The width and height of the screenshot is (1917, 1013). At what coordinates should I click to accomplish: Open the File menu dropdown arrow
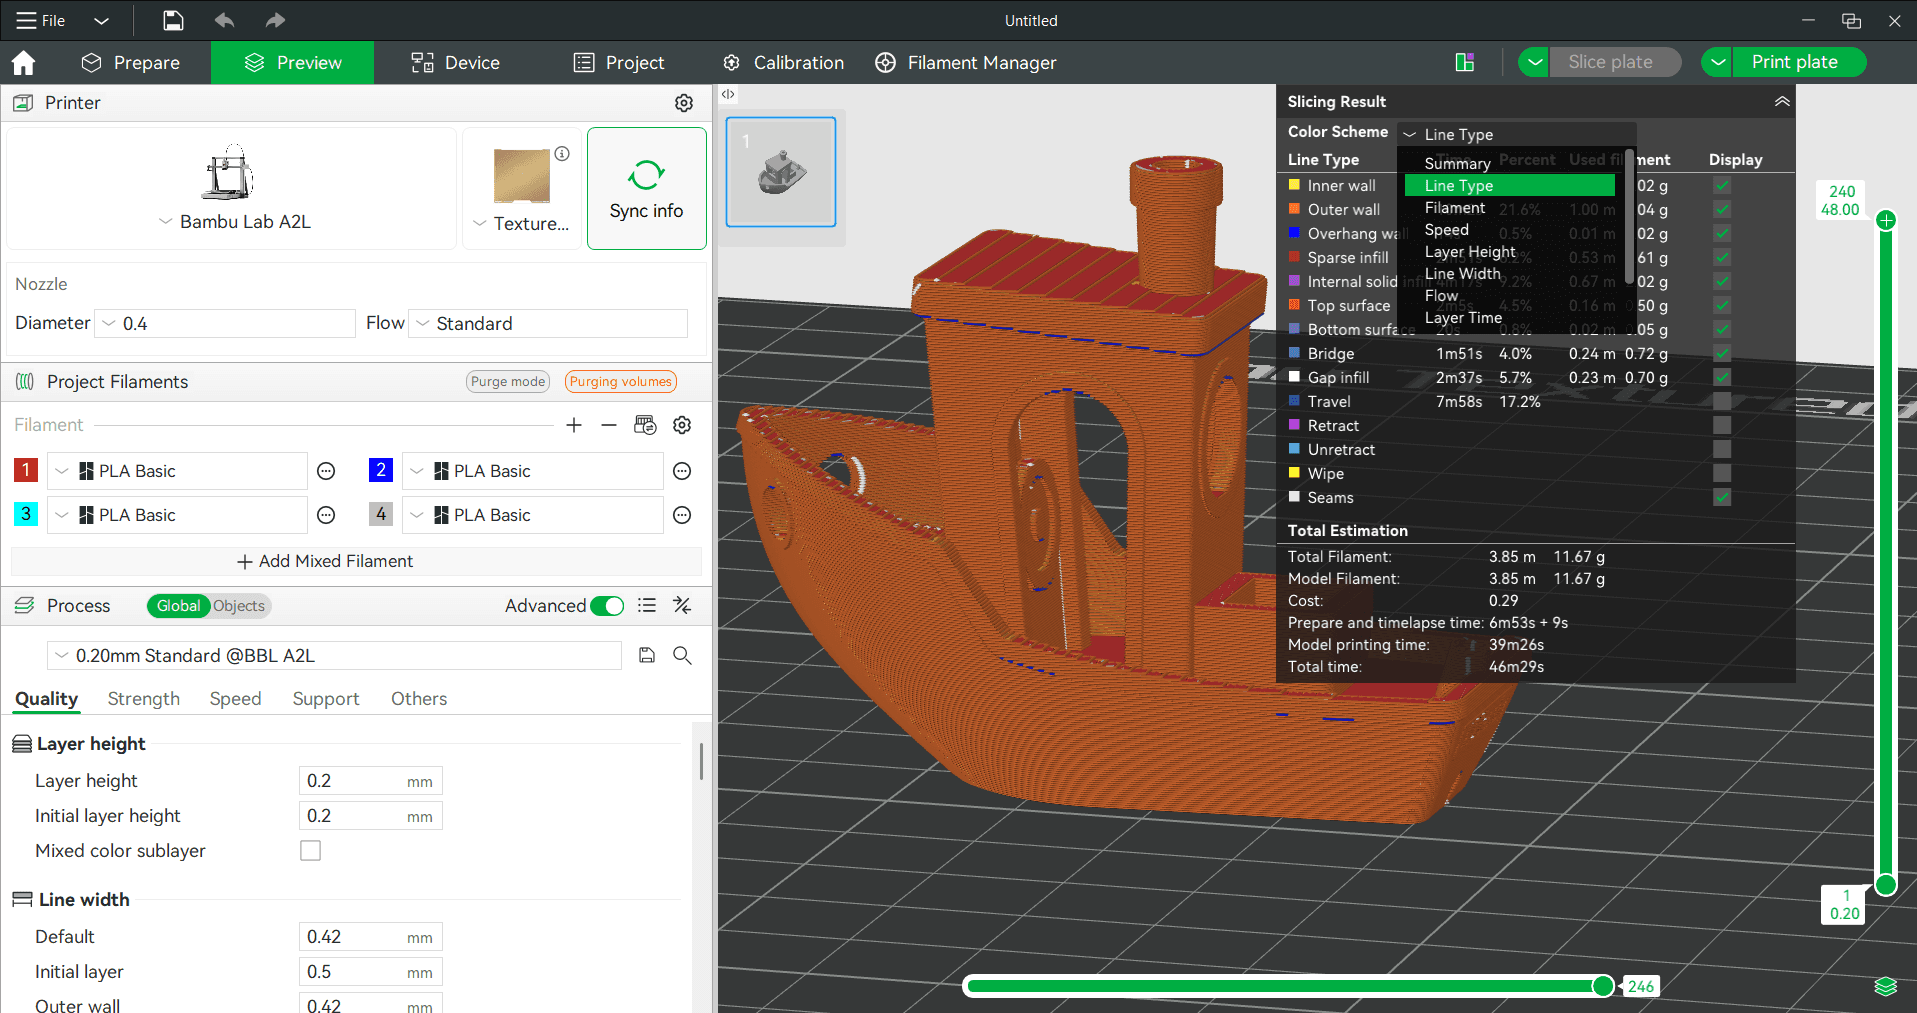pos(101,20)
